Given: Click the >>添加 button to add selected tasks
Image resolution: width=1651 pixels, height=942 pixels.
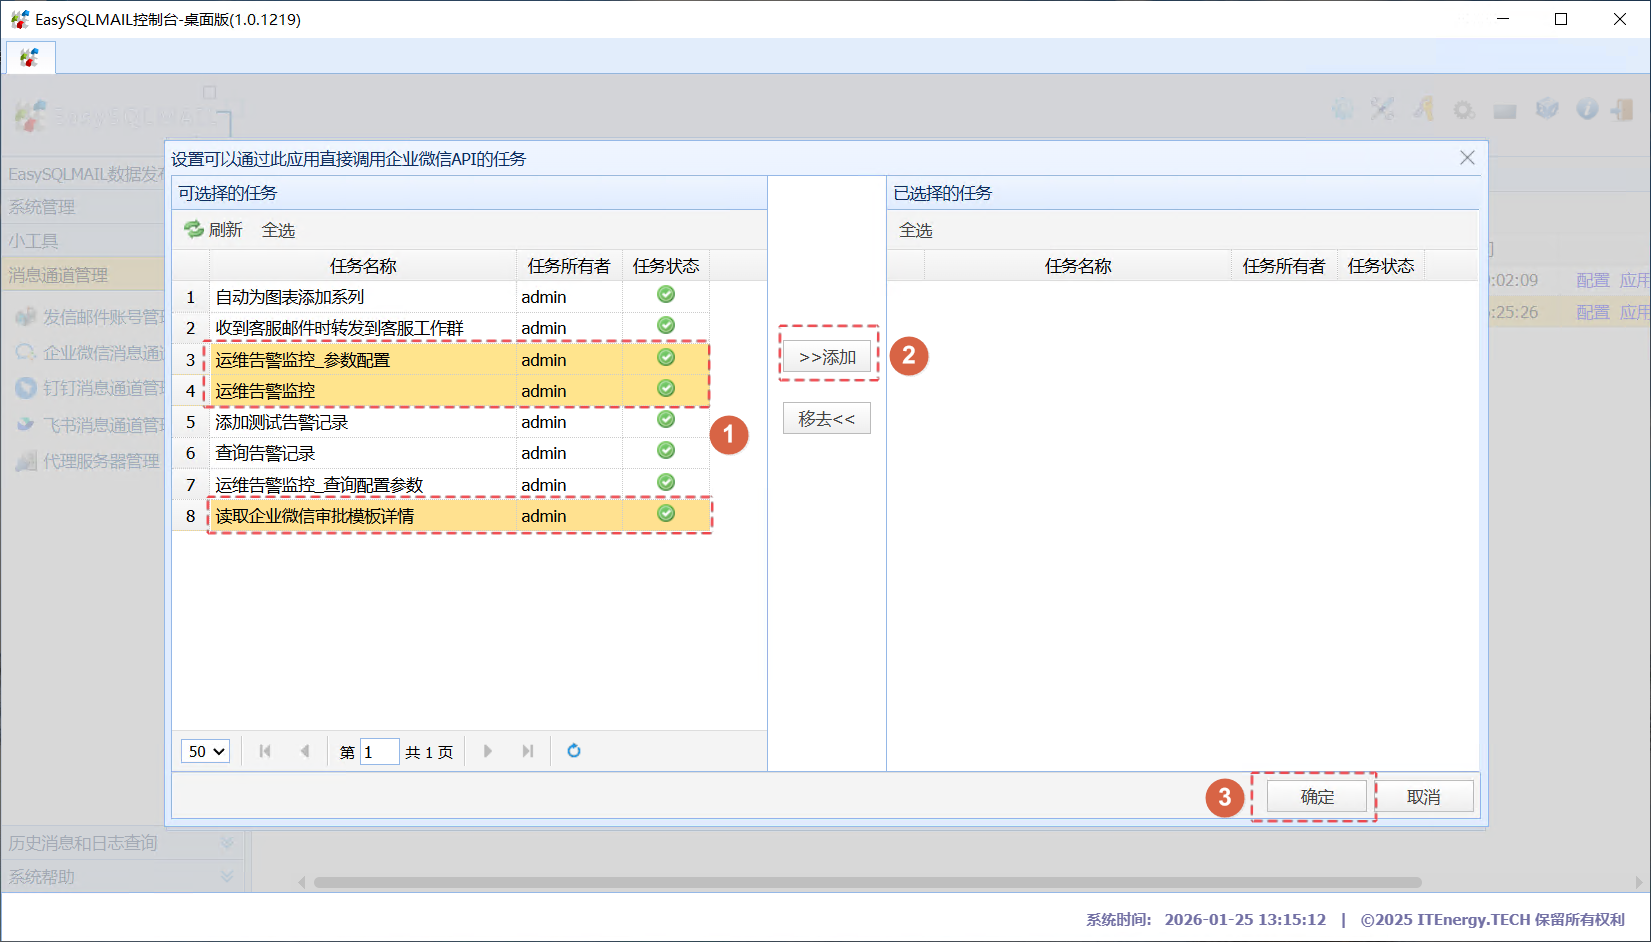Looking at the screenshot, I should (828, 356).
